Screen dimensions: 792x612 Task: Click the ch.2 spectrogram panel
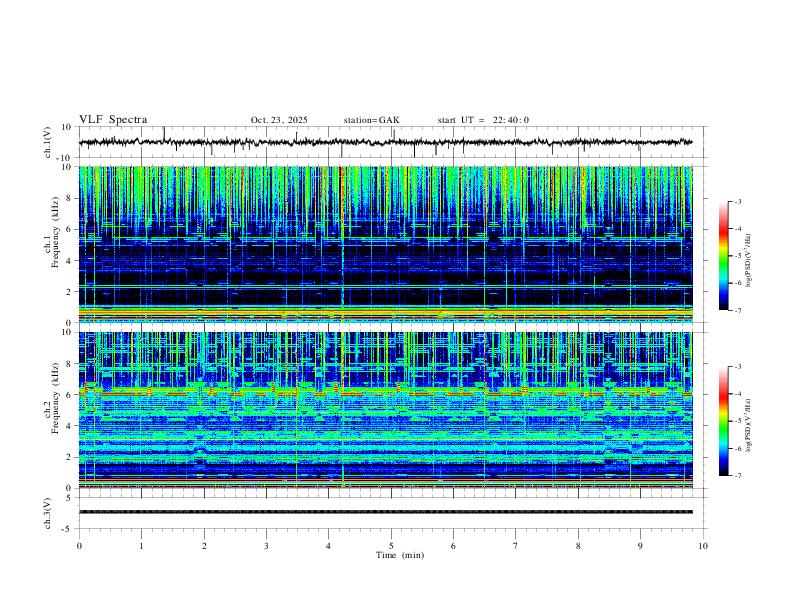[386, 410]
